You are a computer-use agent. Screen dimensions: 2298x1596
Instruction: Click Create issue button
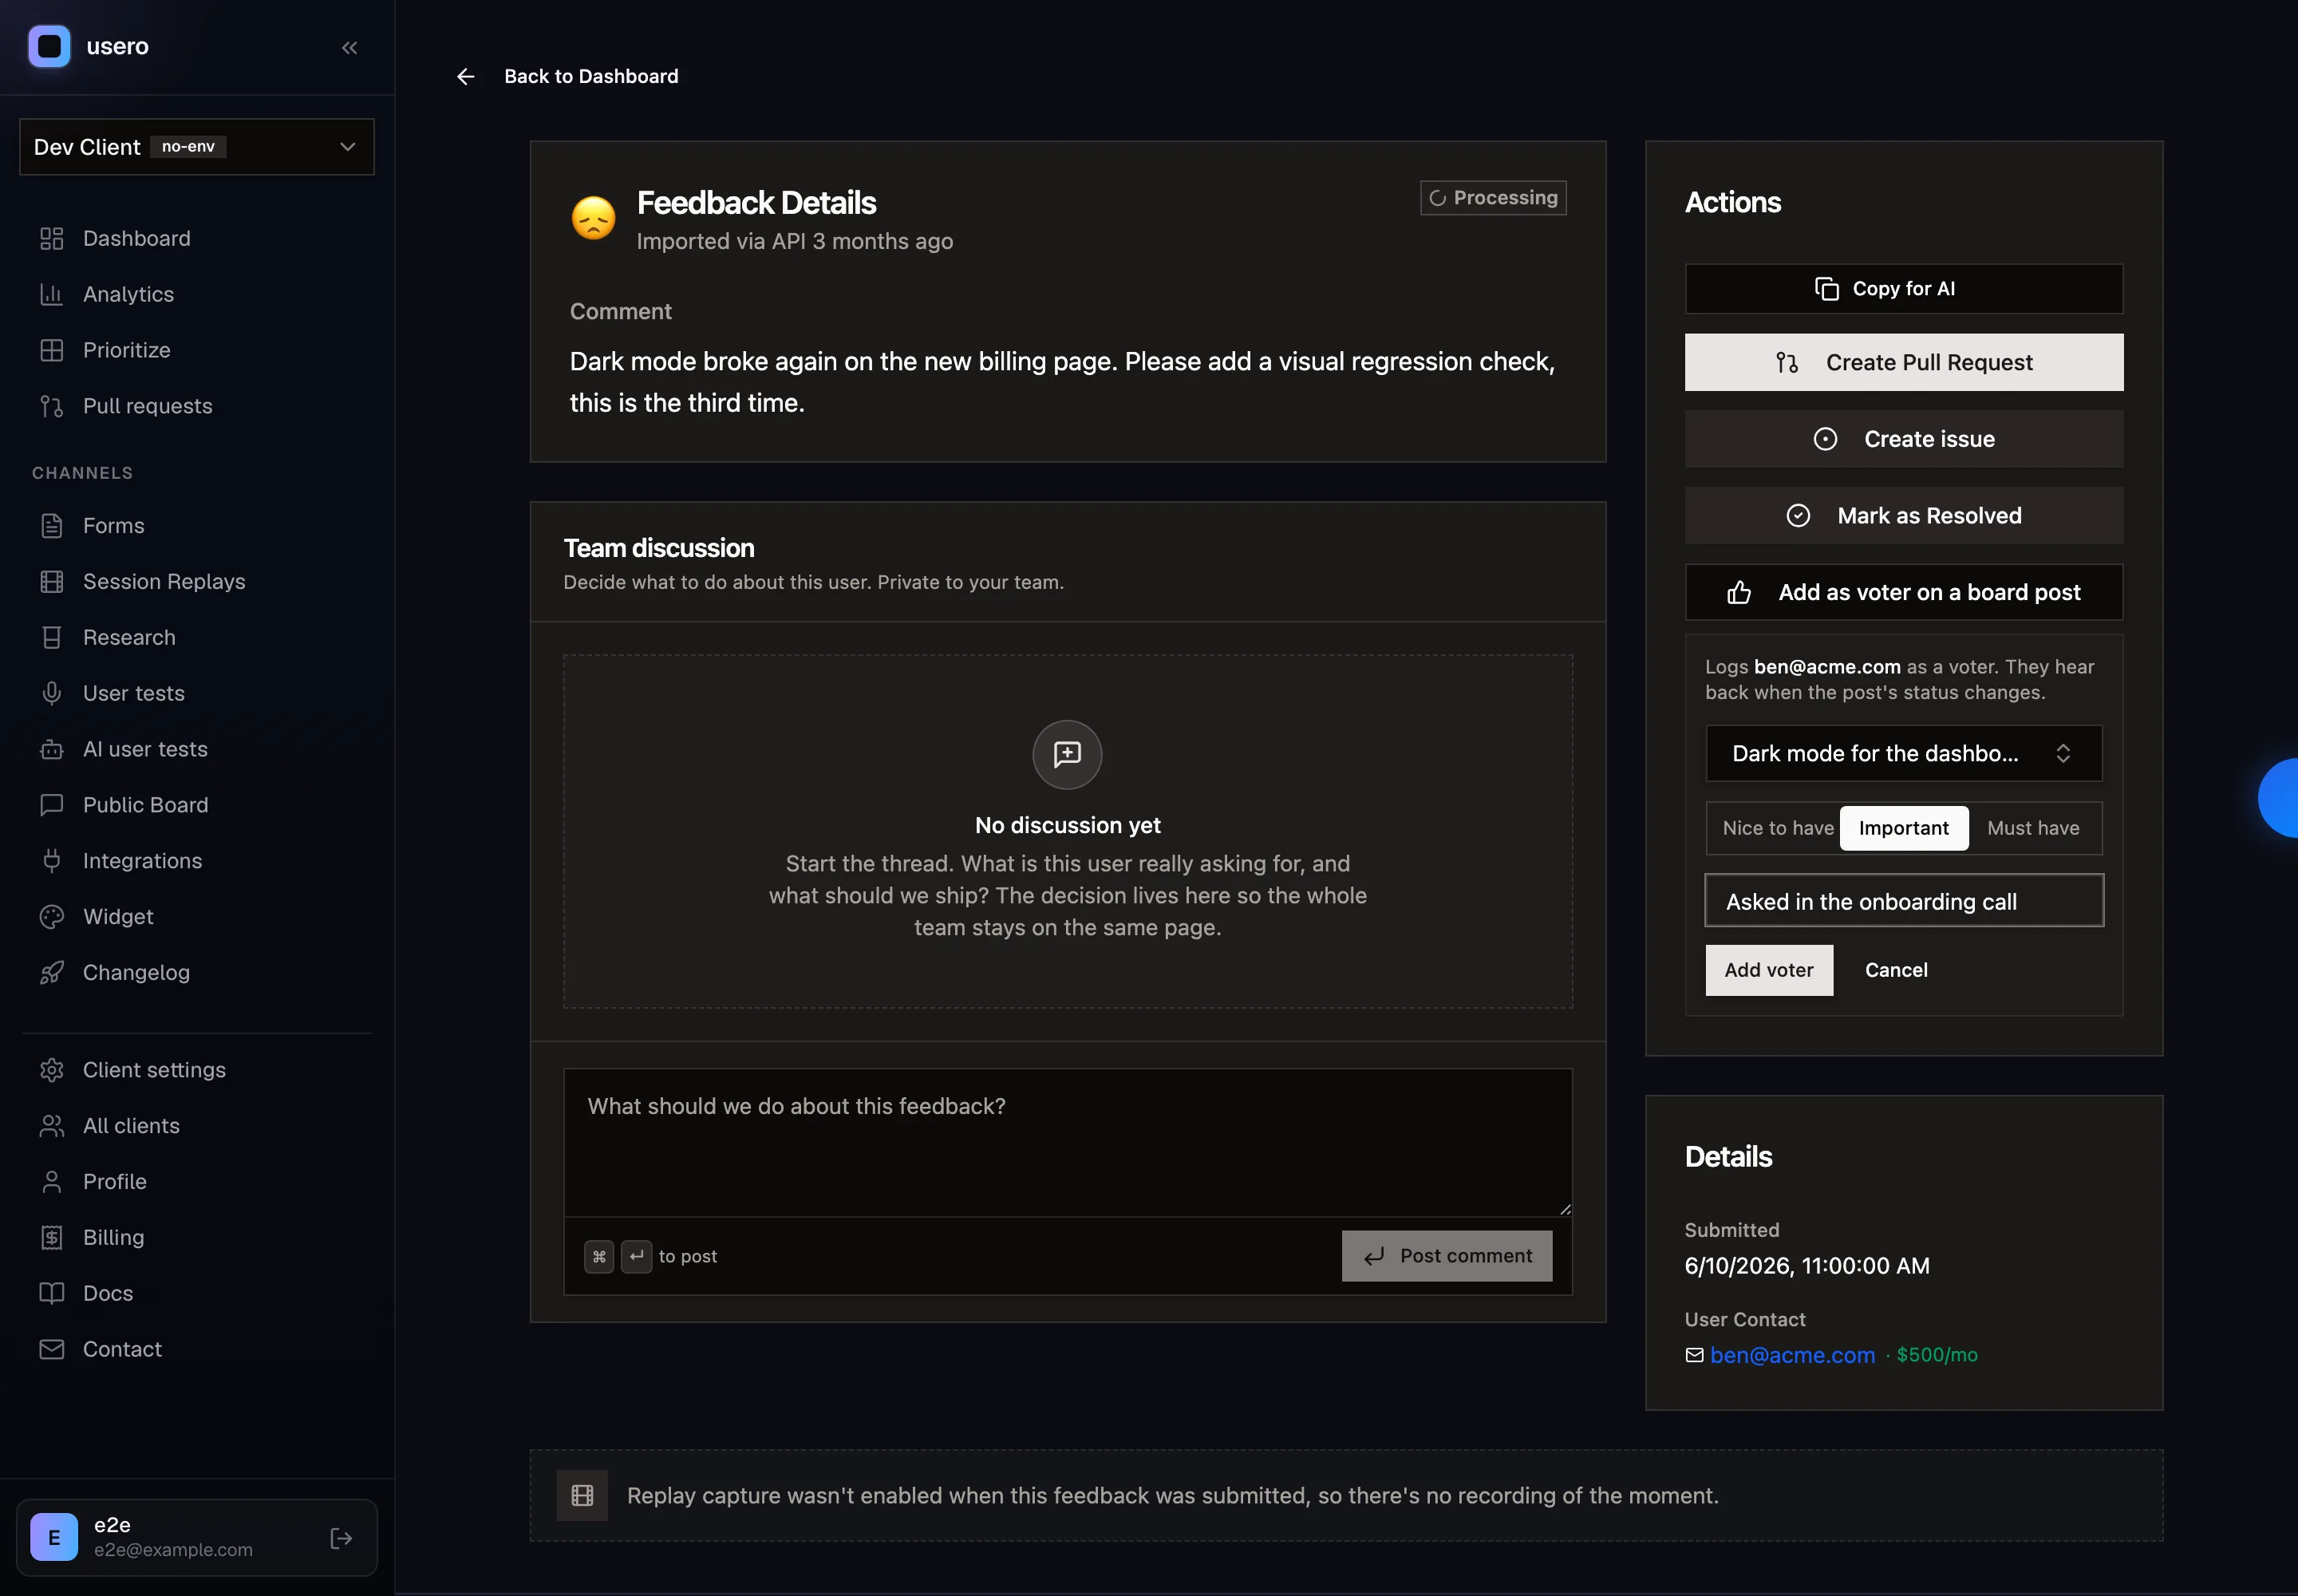tap(1903, 439)
